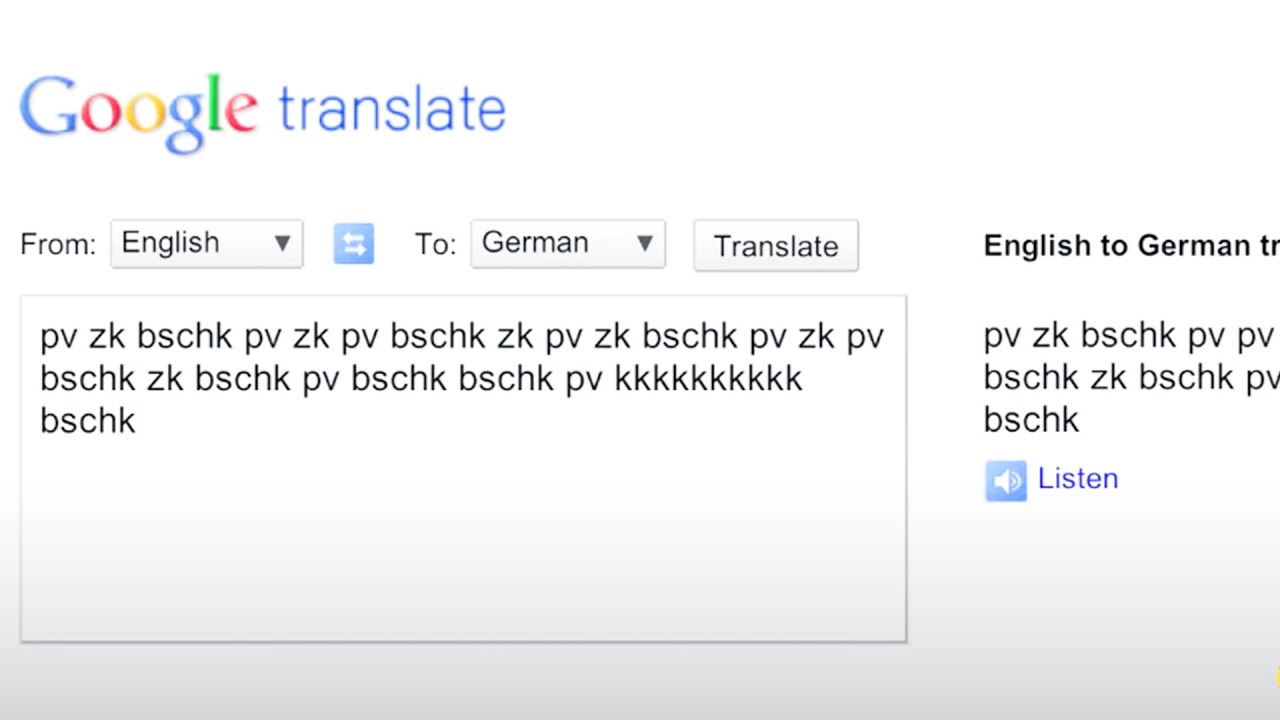The height and width of the screenshot is (720, 1280).
Task: Click the Listen link
Action: 1078,479
